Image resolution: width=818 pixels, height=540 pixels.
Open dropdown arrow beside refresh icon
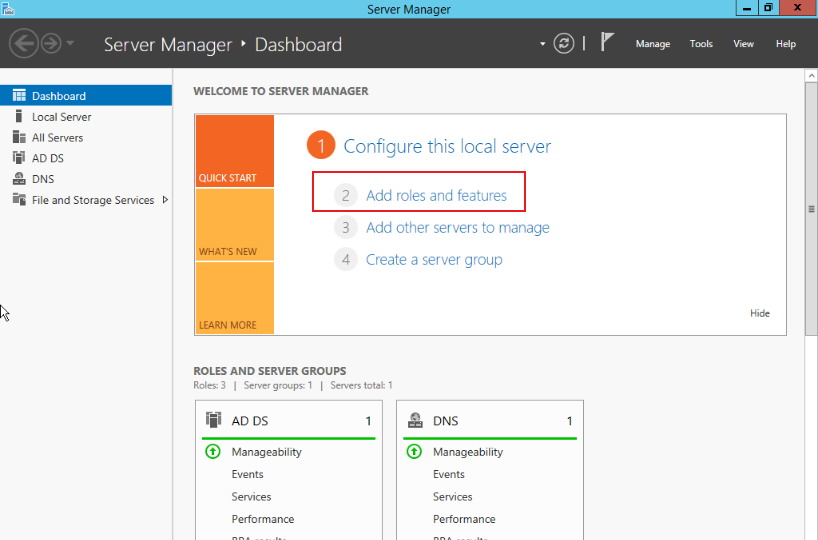[x=543, y=44]
